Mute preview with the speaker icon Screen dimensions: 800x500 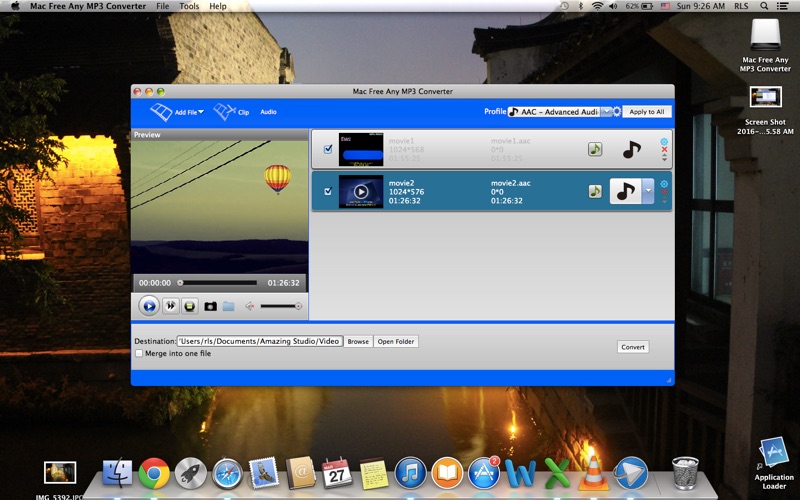pos(249,306)
